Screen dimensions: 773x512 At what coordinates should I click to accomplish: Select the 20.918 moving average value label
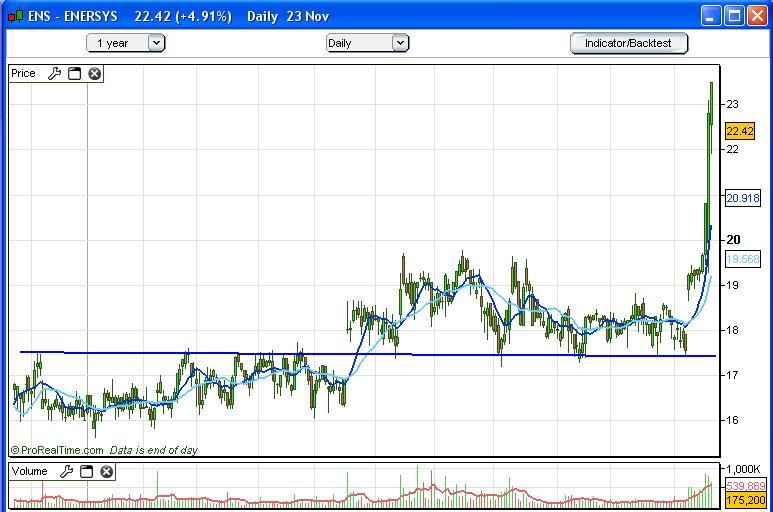(x=743, y=198)
